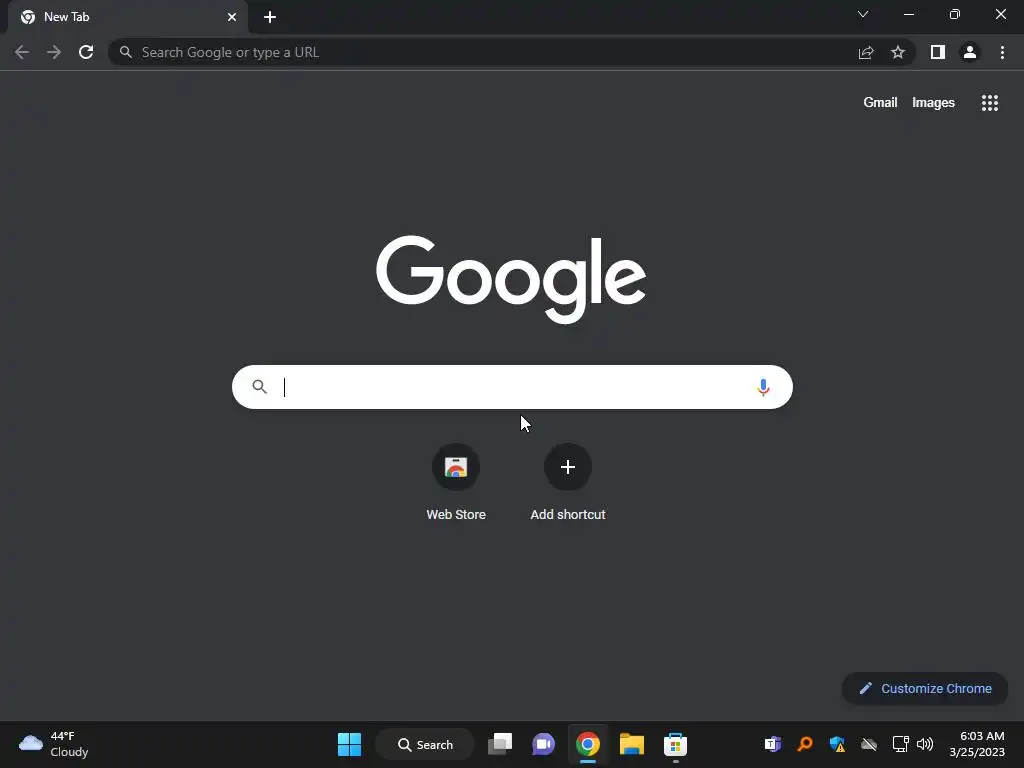
Task: Go back with the browser back arrow
Action: [x=22, y=52]
